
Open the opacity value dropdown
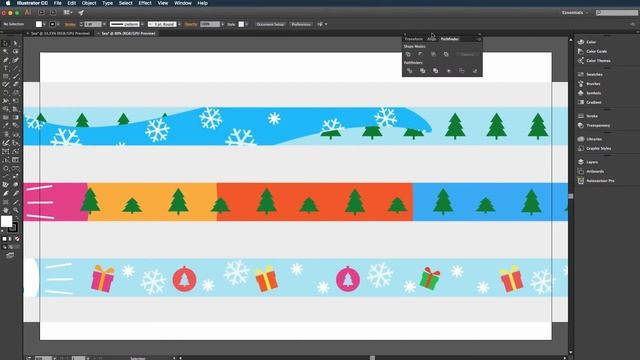click(222, 24)
